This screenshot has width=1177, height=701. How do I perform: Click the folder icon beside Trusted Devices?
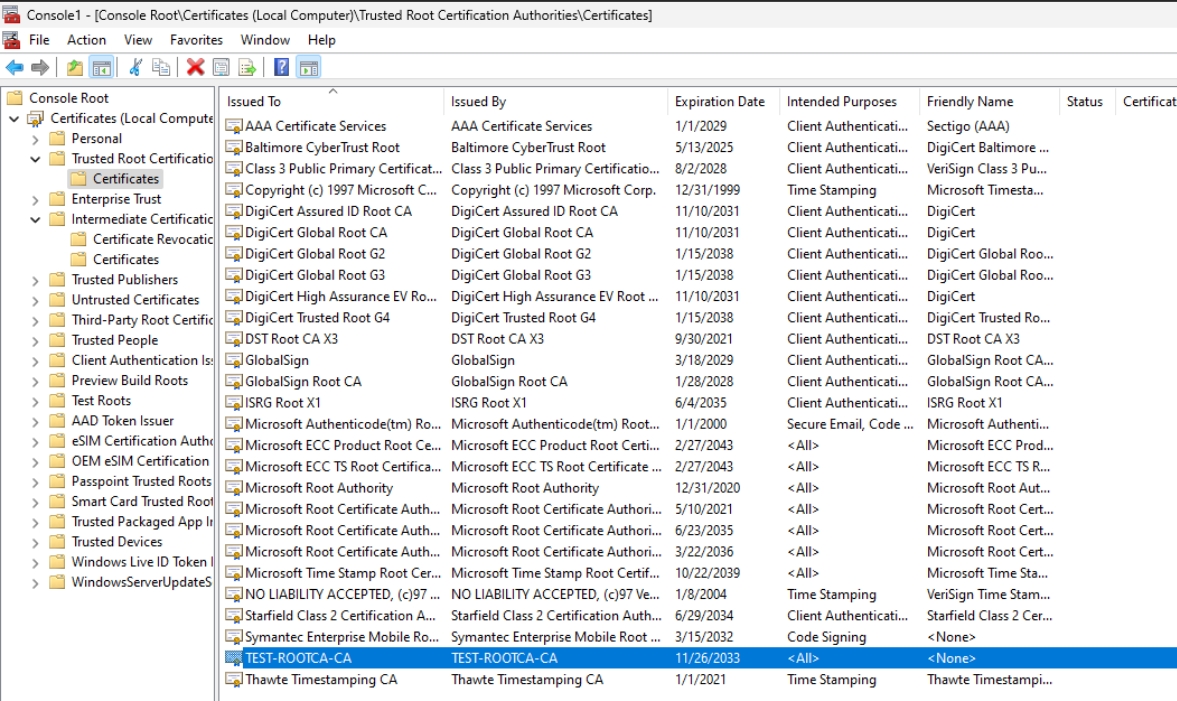click(57, 542)
